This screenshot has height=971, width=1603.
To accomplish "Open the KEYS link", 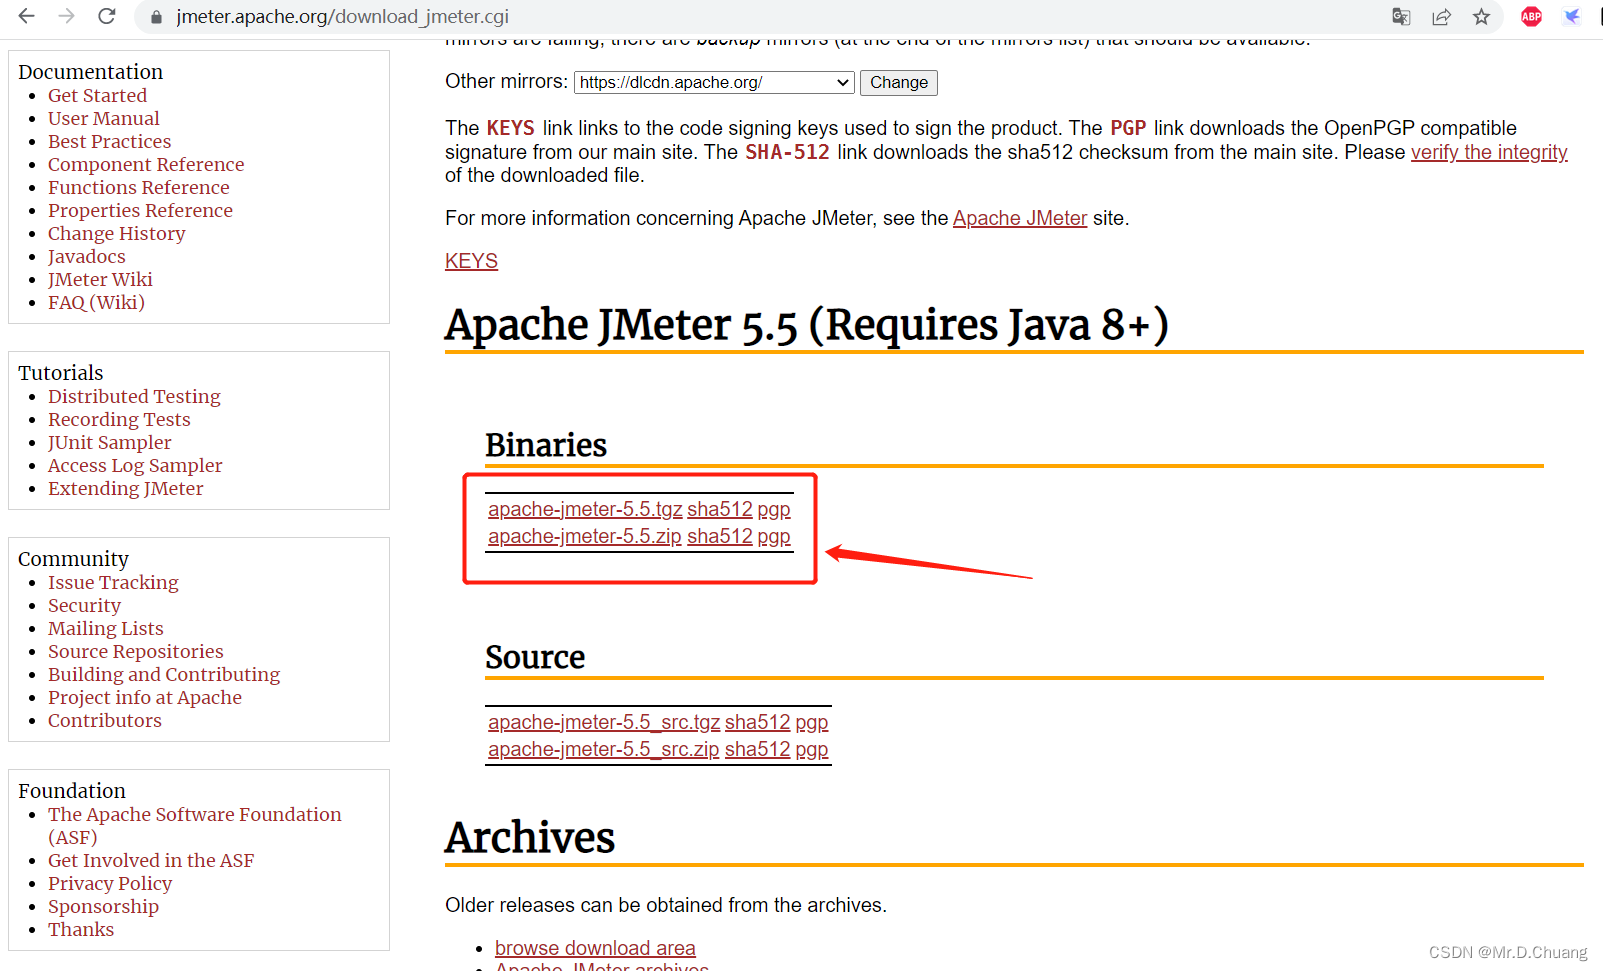I will point(471,261).
